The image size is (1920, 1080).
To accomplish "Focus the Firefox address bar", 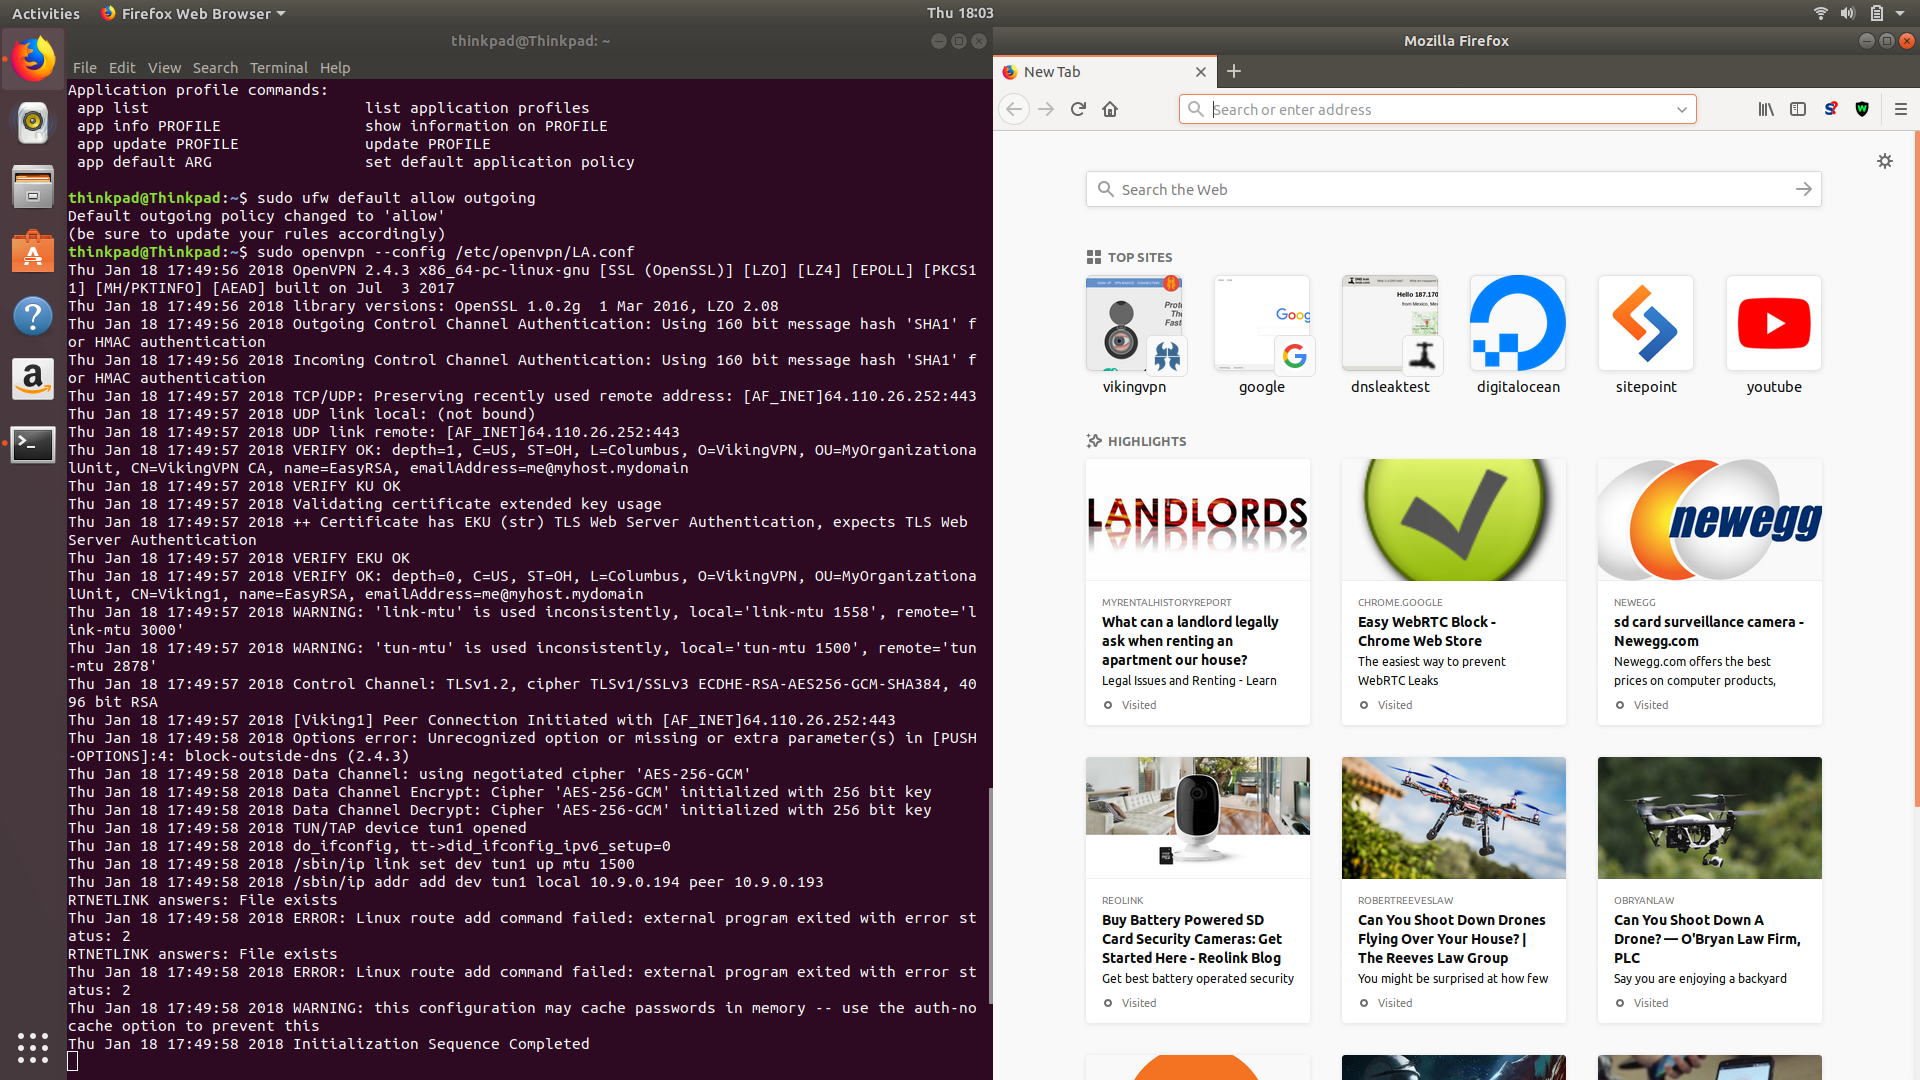I will coord(1436,109).
